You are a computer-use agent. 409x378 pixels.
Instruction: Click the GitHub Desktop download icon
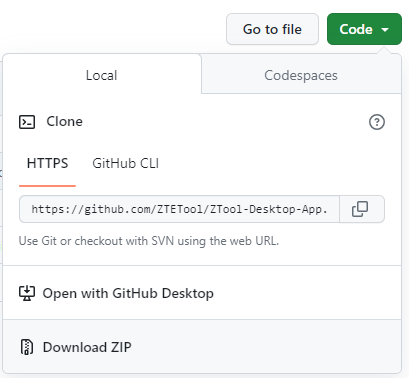pos(27,293)
